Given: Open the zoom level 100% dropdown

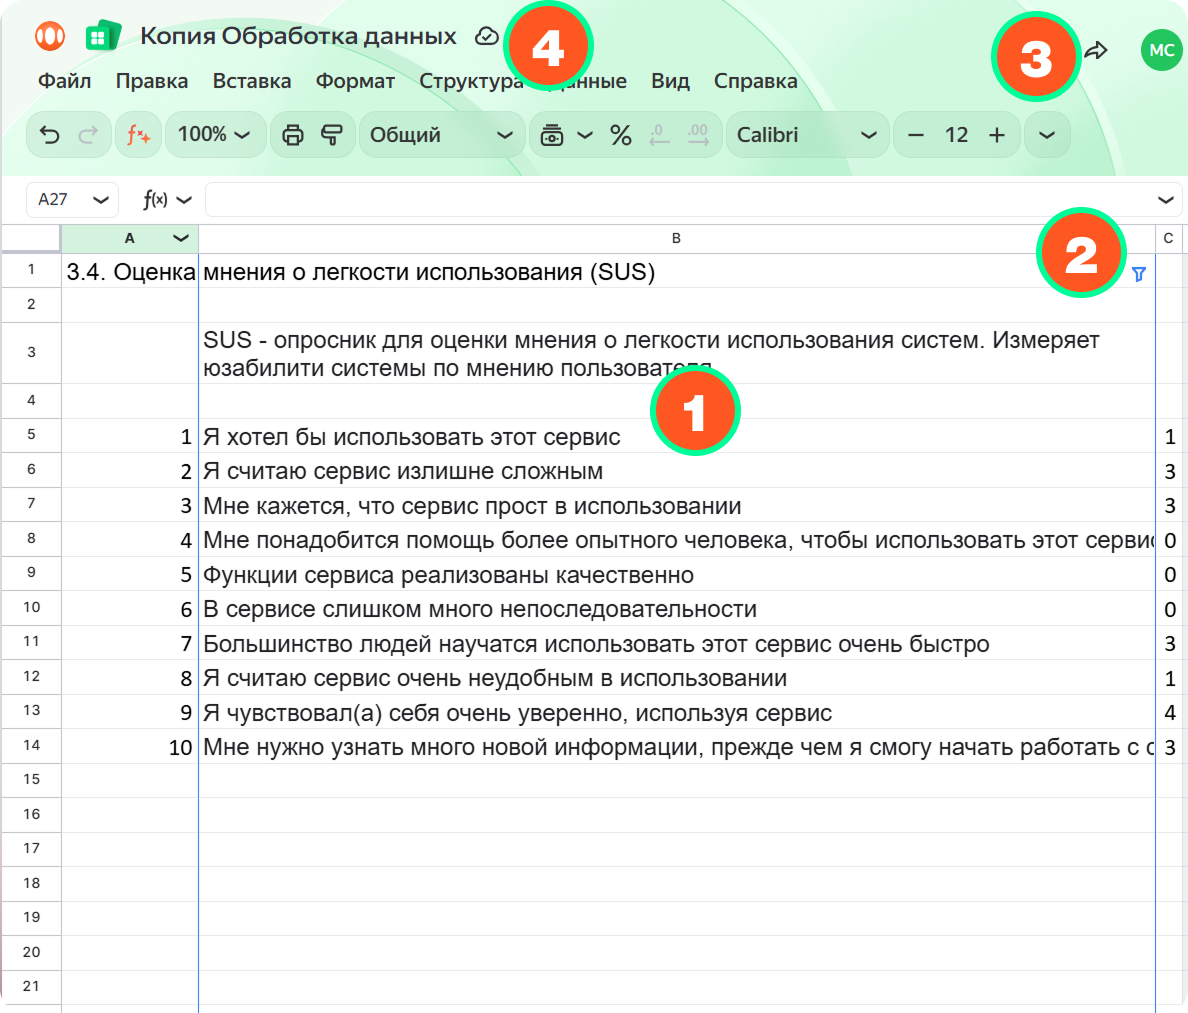Looking at the screenshot, I should coord(214,135).
